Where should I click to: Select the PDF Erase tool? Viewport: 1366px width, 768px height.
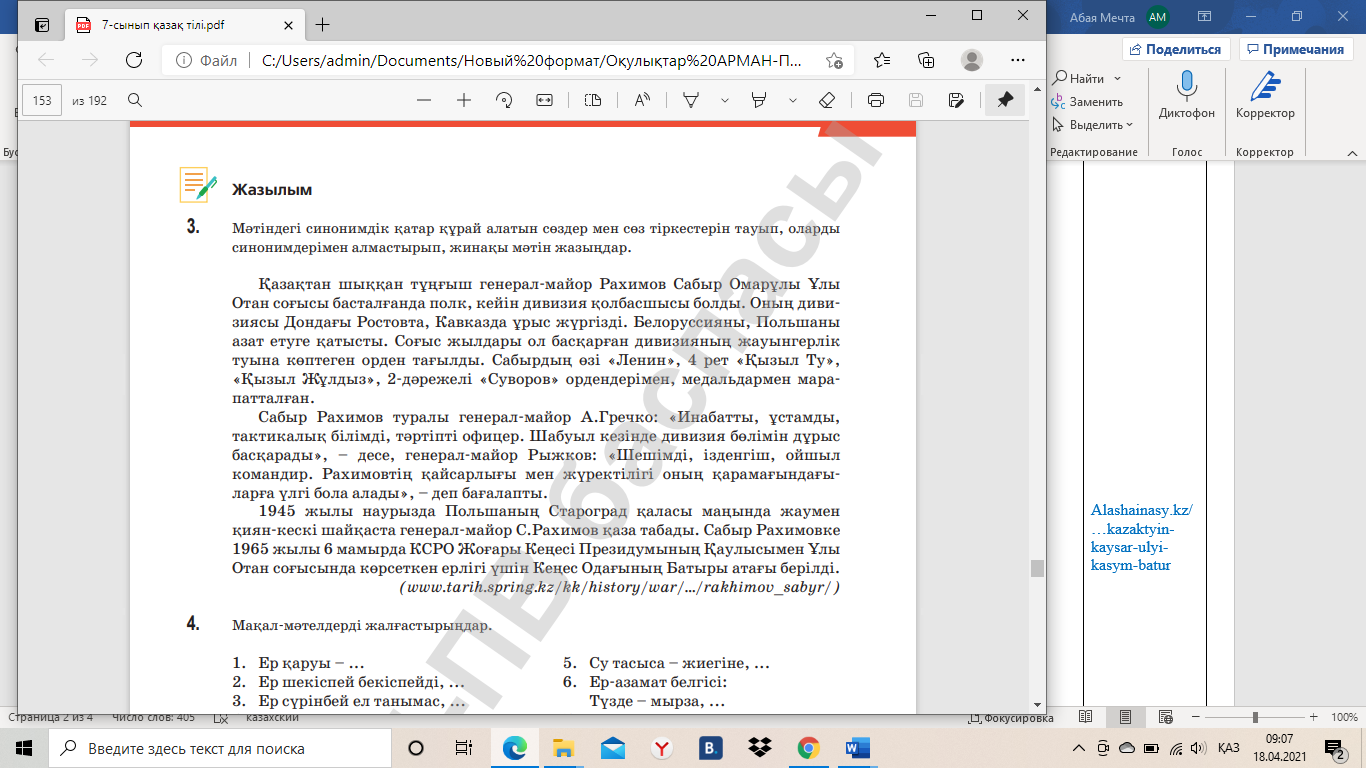[827, 100]
